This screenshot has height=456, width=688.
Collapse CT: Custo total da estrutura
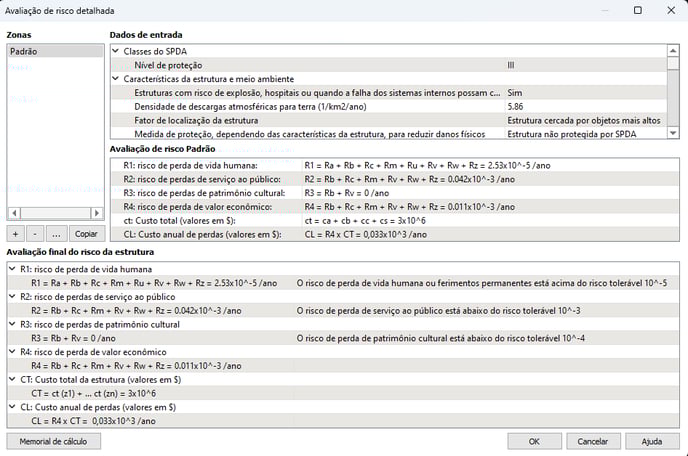pyautogui.click(x=12, y=379)
